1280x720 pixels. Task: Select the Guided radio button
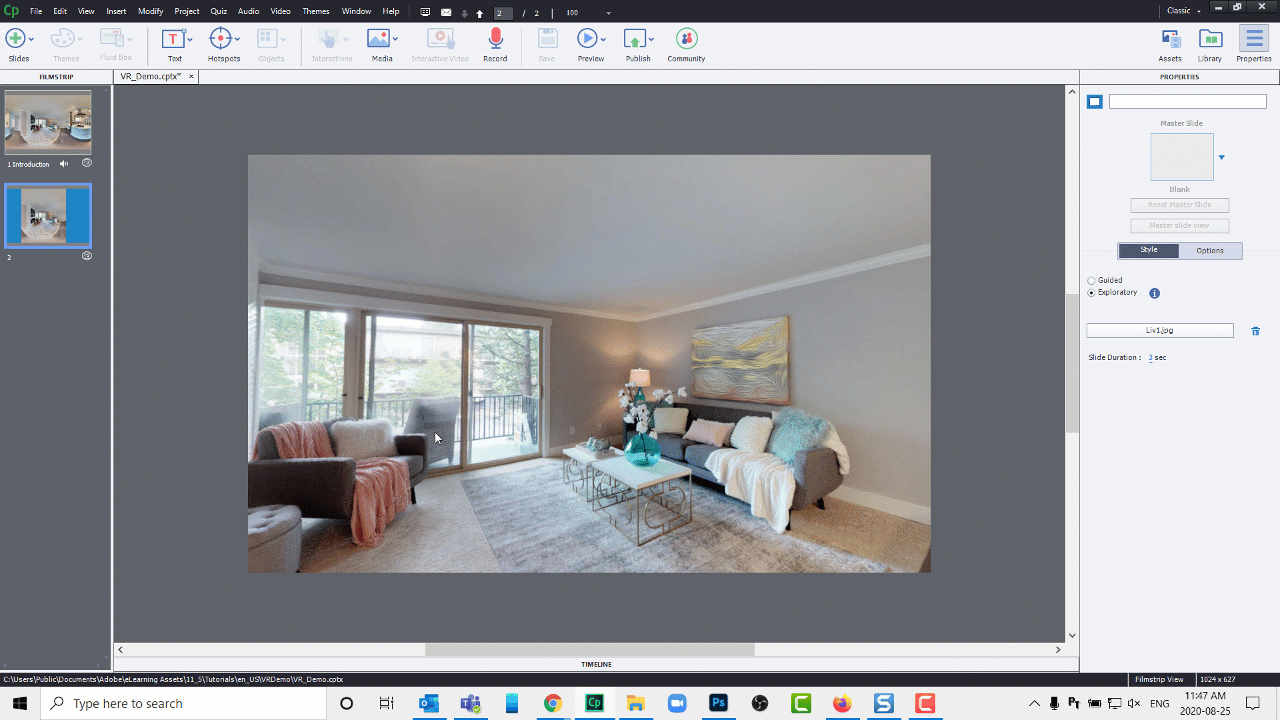[1092, 281]
